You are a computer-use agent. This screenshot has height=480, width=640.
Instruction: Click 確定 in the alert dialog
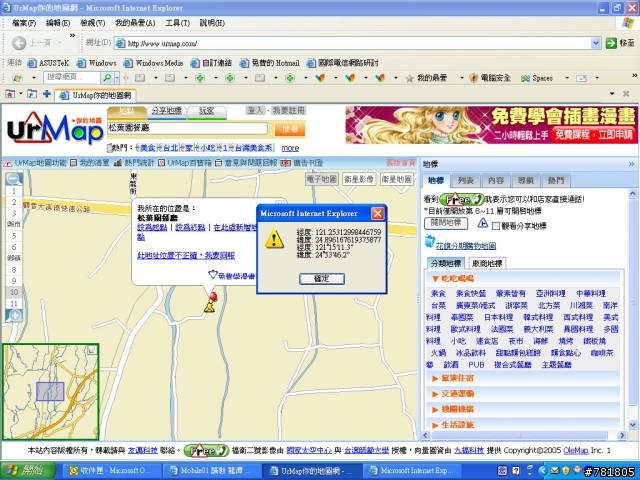pos(322,278)
